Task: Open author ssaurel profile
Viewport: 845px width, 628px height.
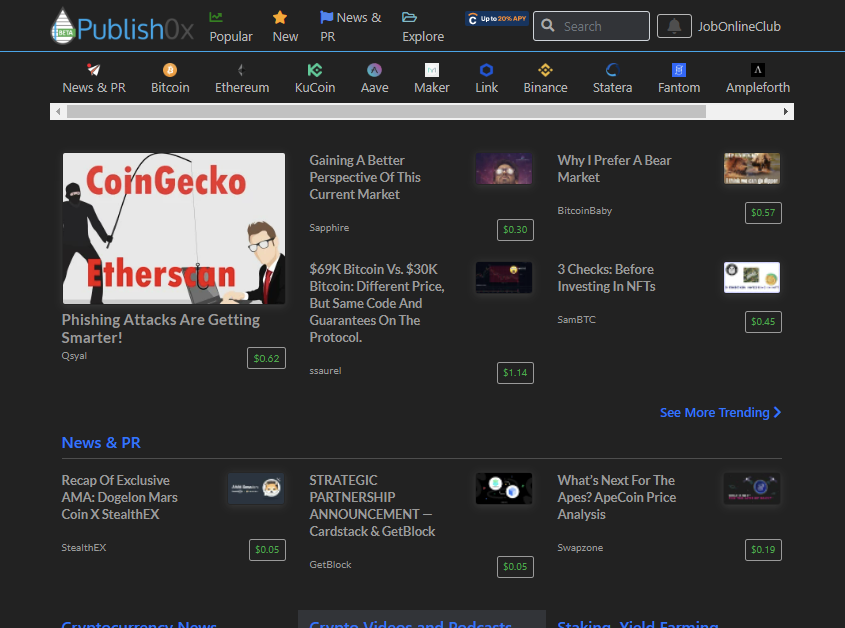Action: (x=325, y=371)
